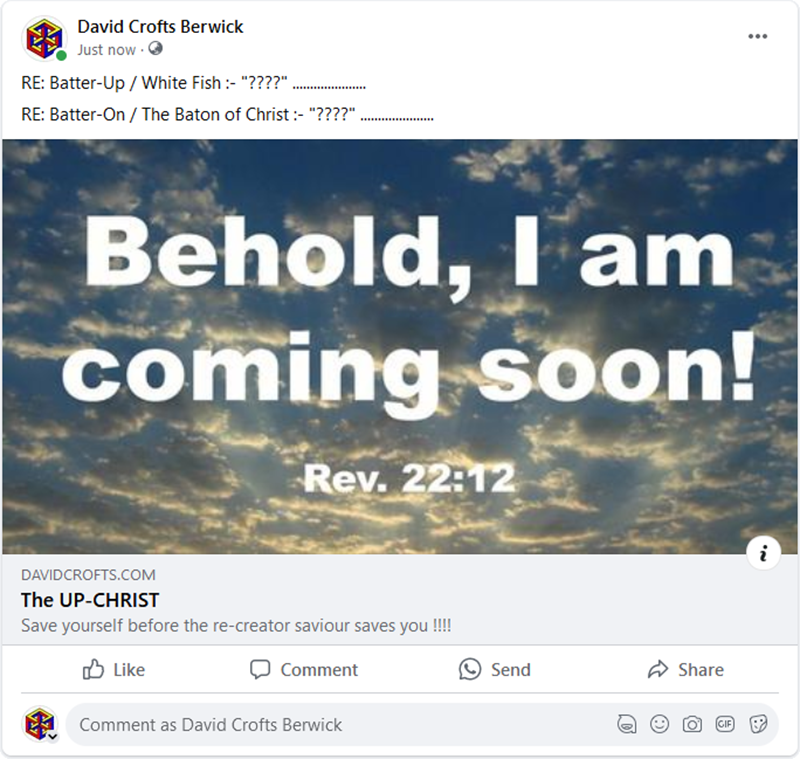The height and width of the screenshot is (759, 800).
Task: Open the three-dots post options menu
Action: tap(758, 36)
